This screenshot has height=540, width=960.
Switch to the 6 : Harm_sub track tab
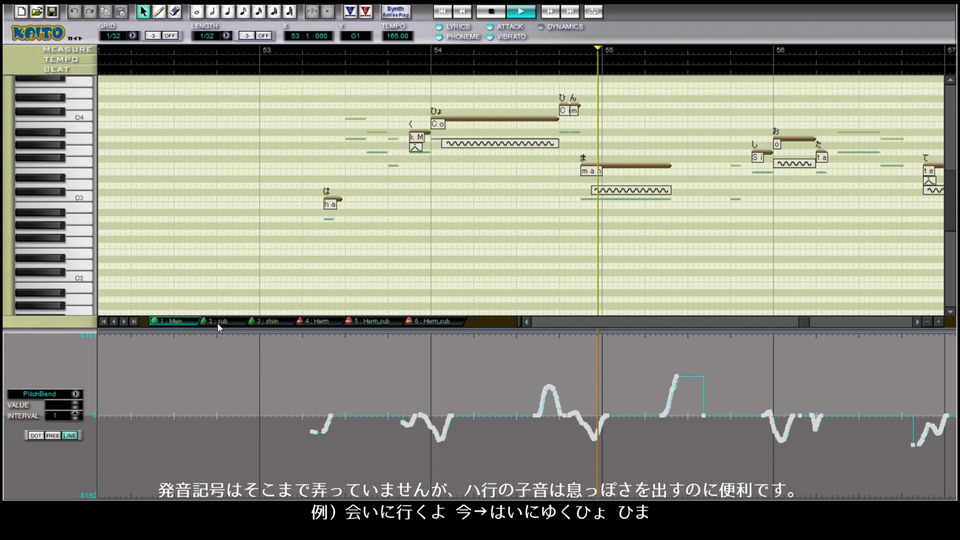(x=433, y=321)
